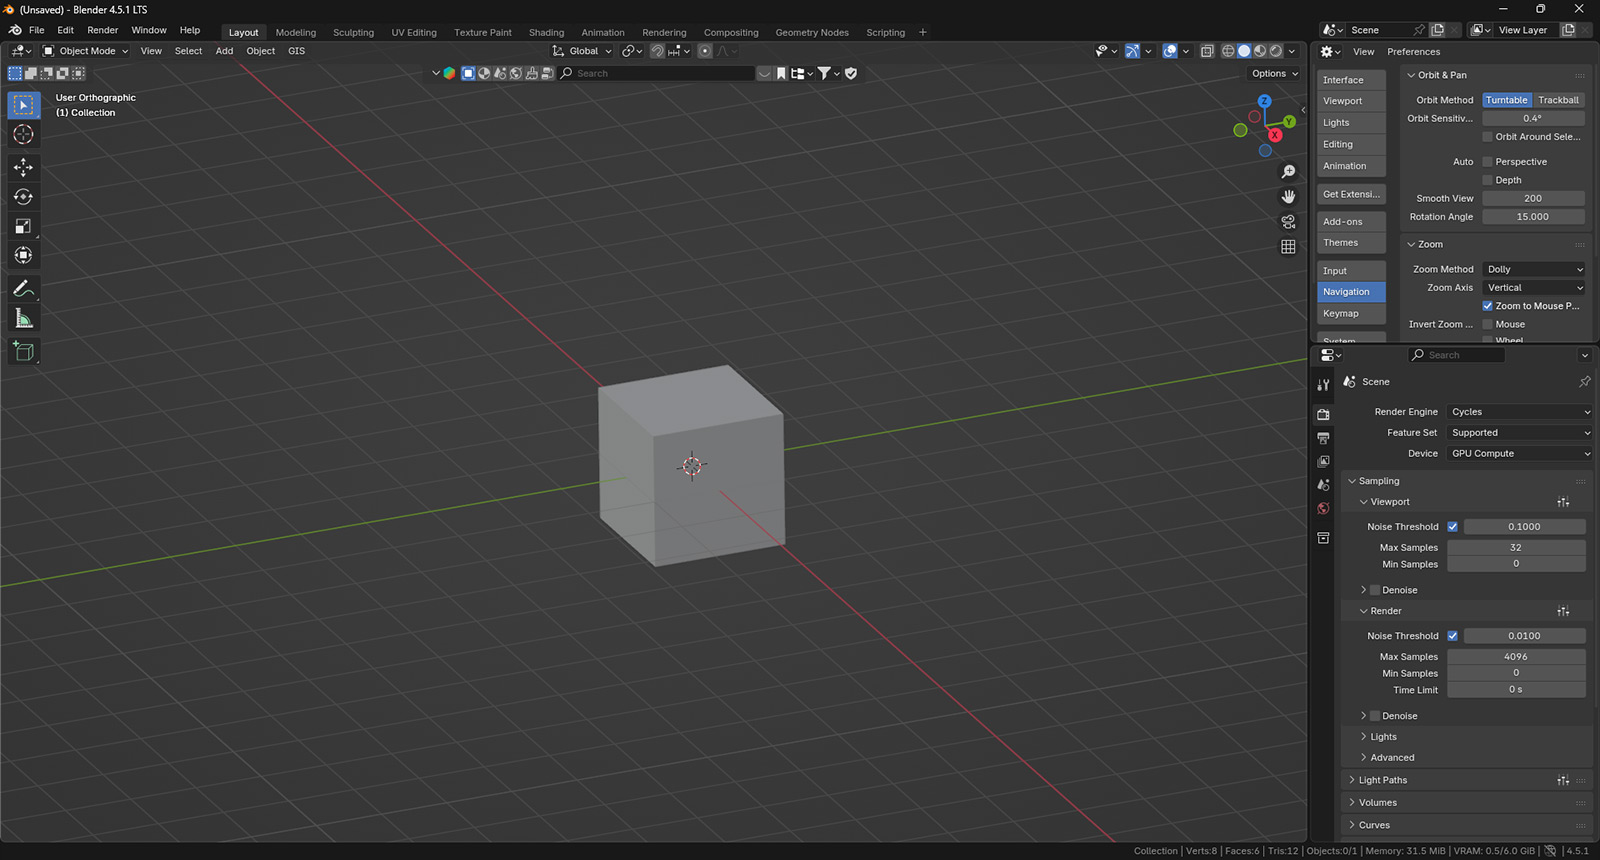The width and height of the screenshot is (1600, 860).
Task: Open the Themes preferences section
Action: pos(1351,243)
